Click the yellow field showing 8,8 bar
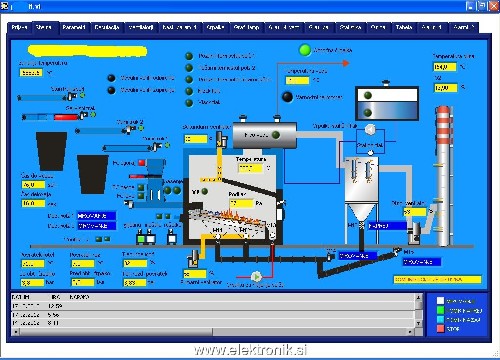 click(32, 283)
